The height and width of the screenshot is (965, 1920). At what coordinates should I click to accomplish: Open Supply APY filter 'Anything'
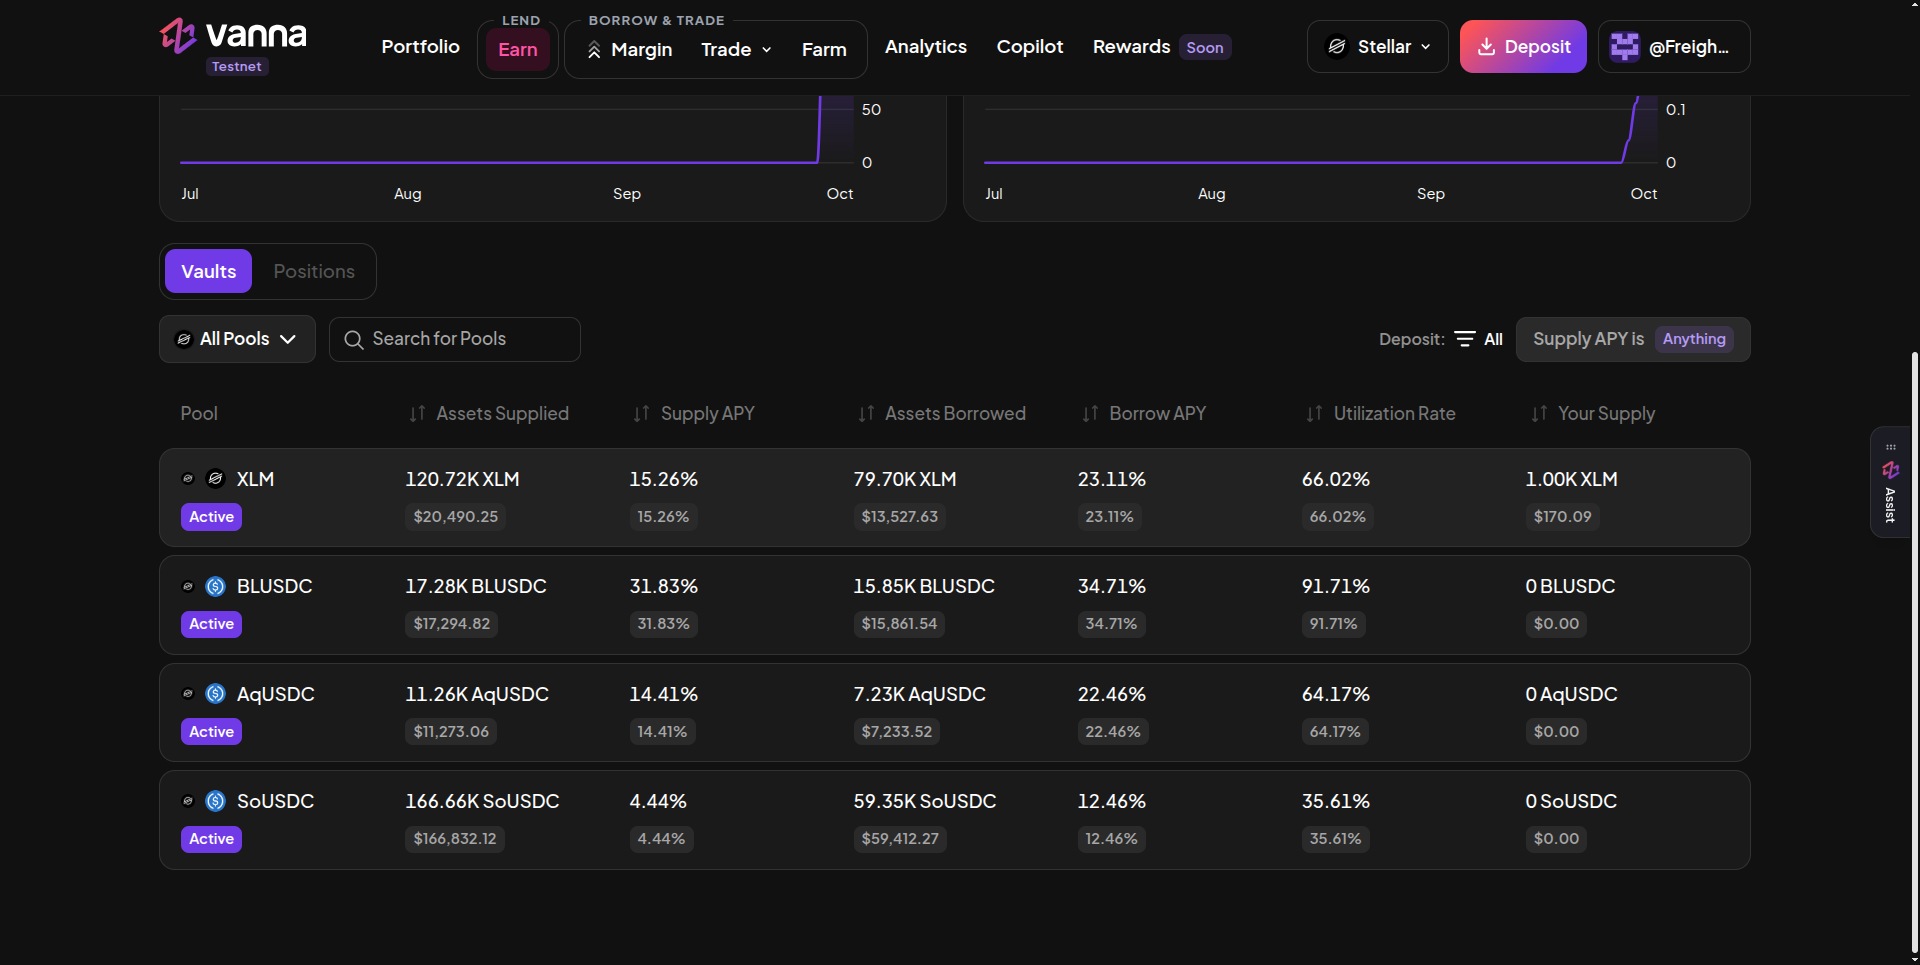(x=1694, y=339)
